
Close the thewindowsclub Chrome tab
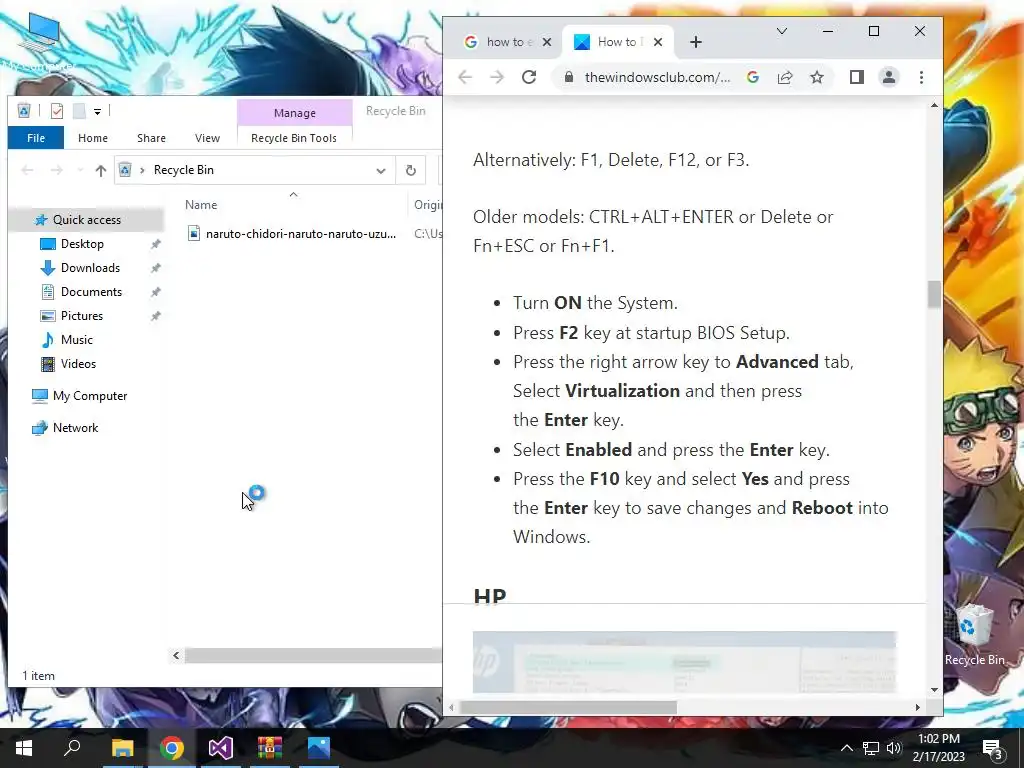click(658, 42)
